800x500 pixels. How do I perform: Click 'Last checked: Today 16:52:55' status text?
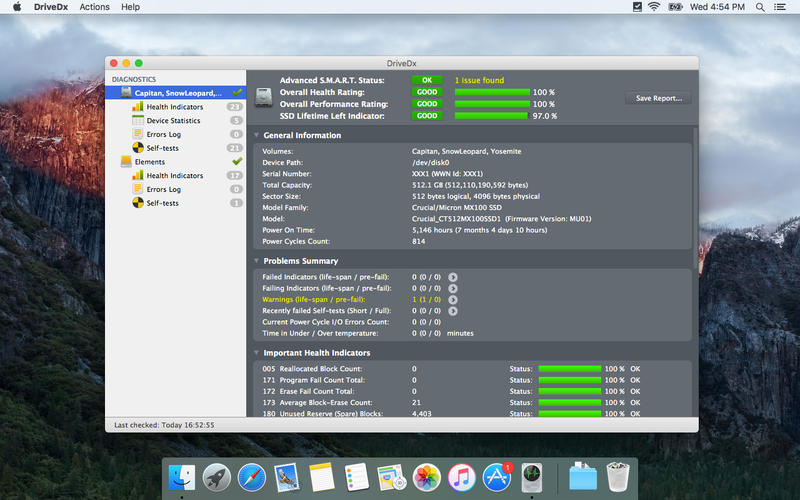pos(164,425)
